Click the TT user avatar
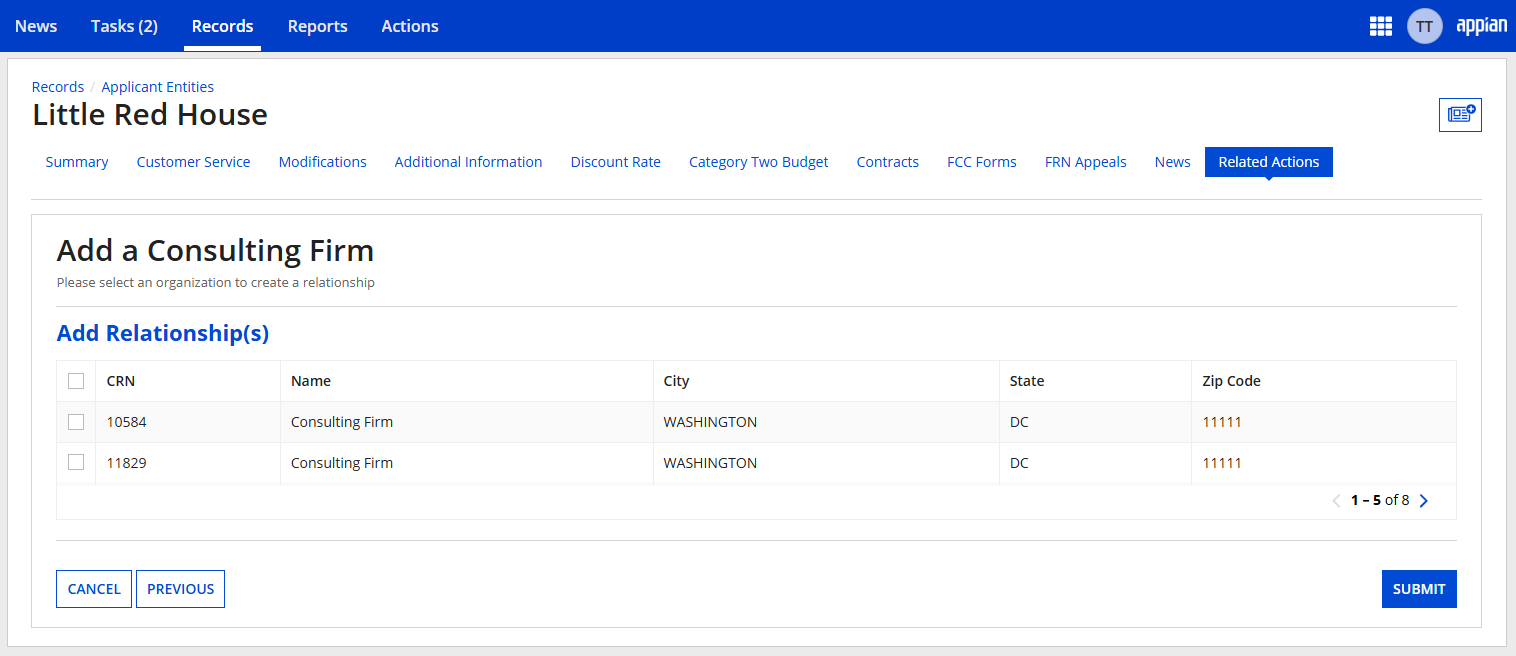The height and width of the screenshot is (656, 1516). point(1424,26)
